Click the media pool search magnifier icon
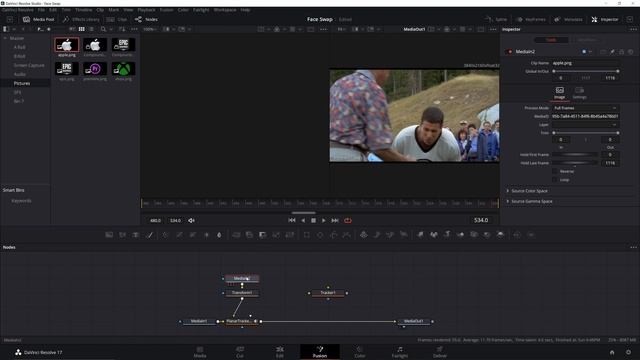 pyautogui.click(x=103, y=29)
